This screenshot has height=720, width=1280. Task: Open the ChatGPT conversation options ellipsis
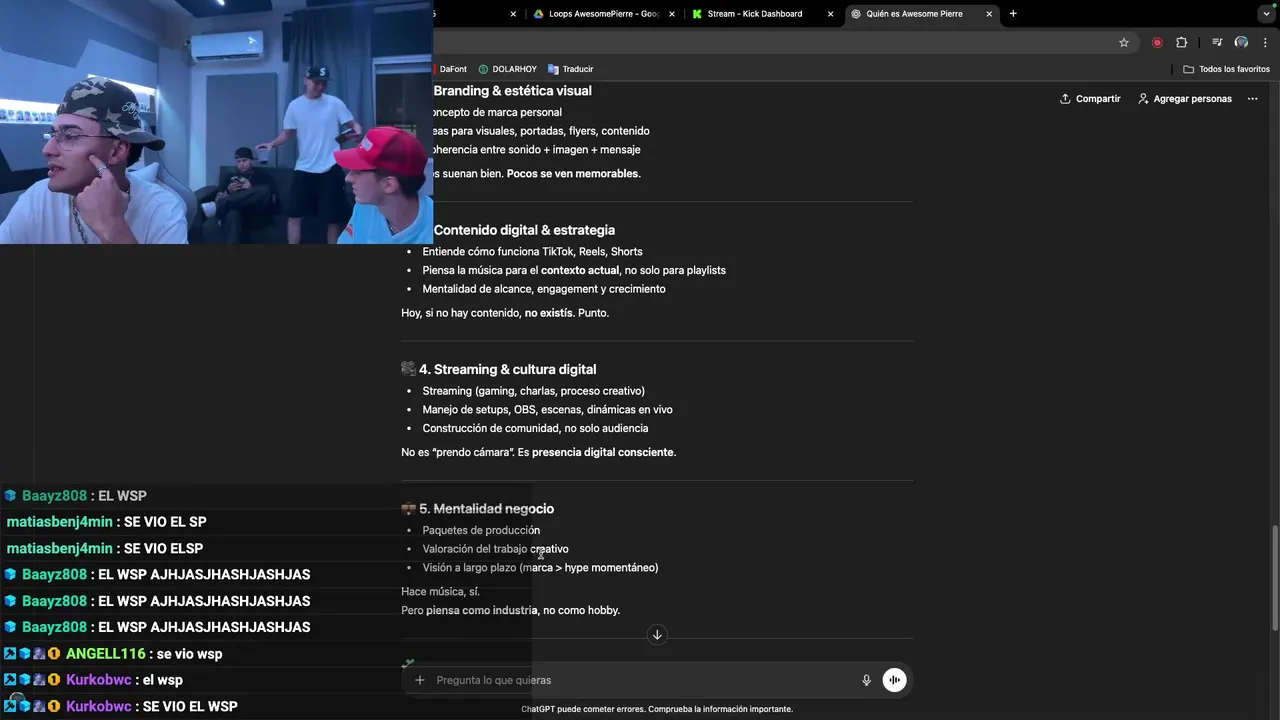pos(1253,99)
